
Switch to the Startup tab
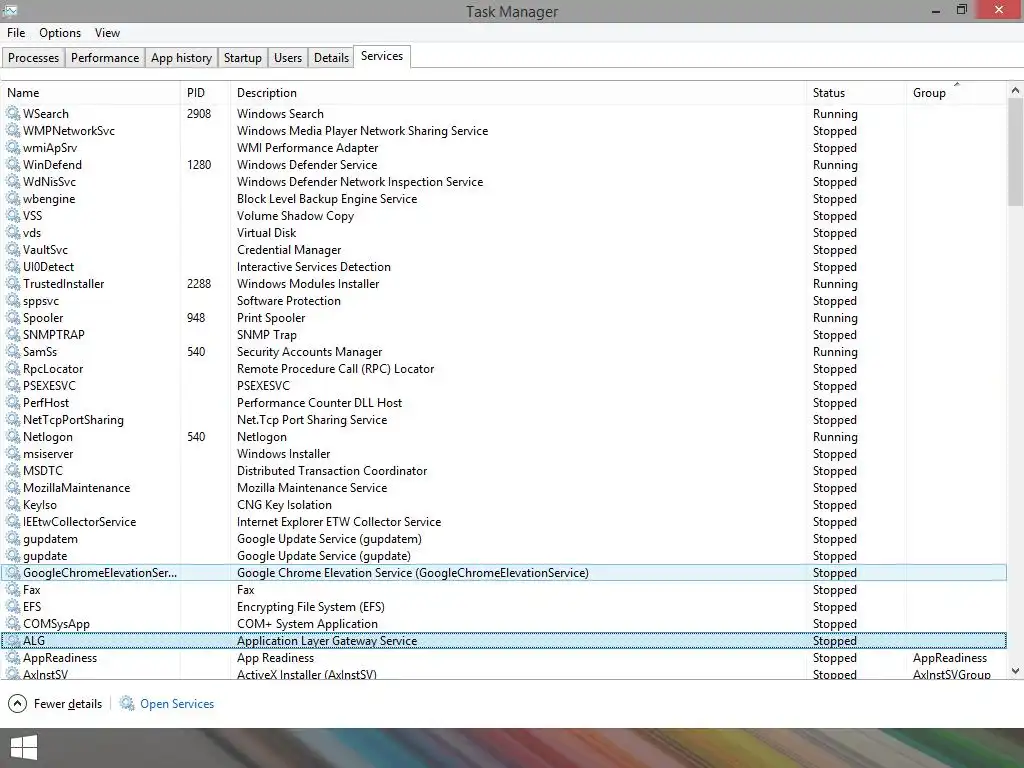[x=242, y=57]
